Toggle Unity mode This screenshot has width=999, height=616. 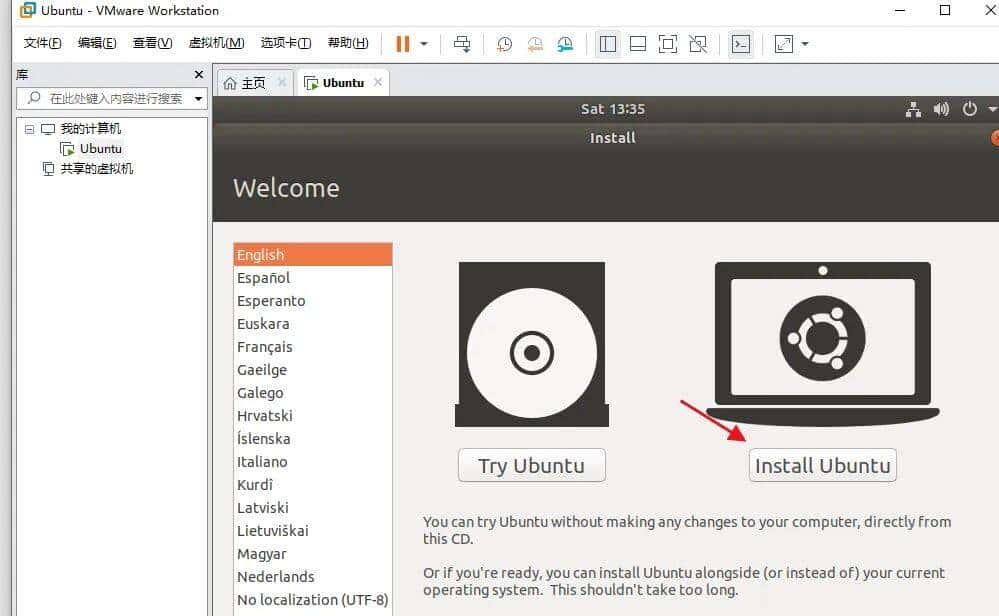point(700,43)
